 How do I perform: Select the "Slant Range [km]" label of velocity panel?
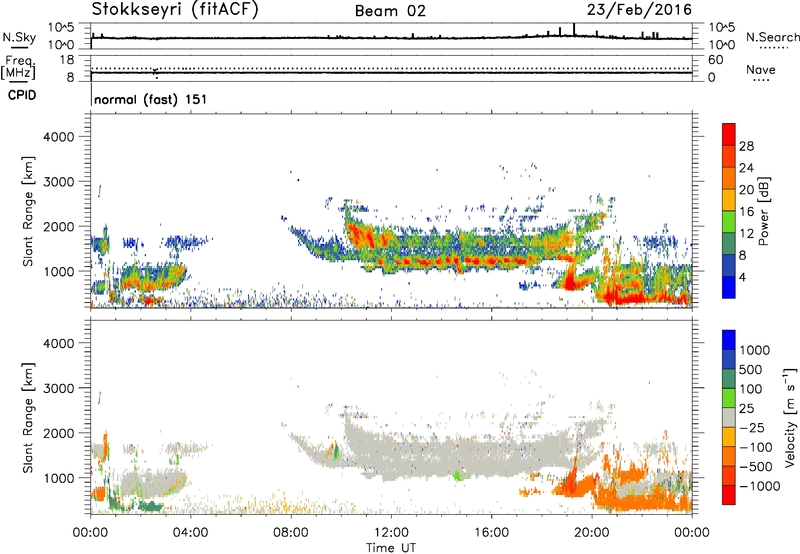coord(28,418)
